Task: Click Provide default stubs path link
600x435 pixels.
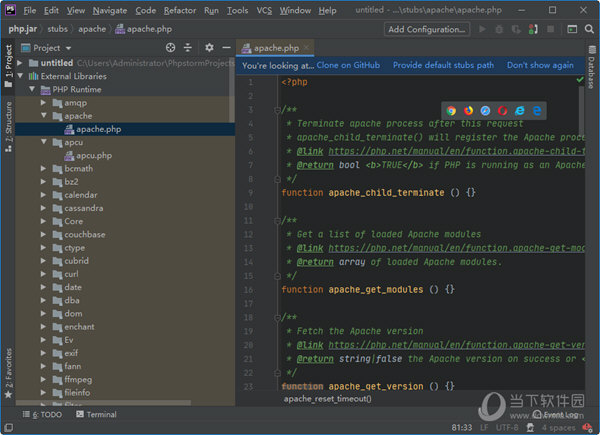Action: pyautogui.click(x=443, y=65)
